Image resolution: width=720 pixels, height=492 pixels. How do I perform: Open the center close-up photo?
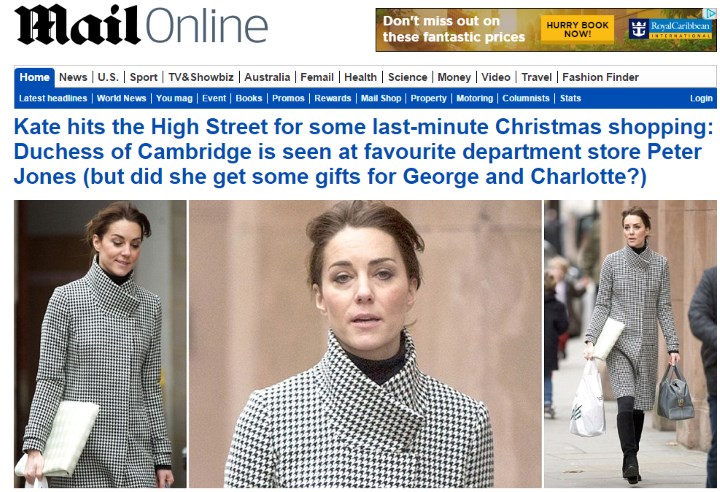365,344
